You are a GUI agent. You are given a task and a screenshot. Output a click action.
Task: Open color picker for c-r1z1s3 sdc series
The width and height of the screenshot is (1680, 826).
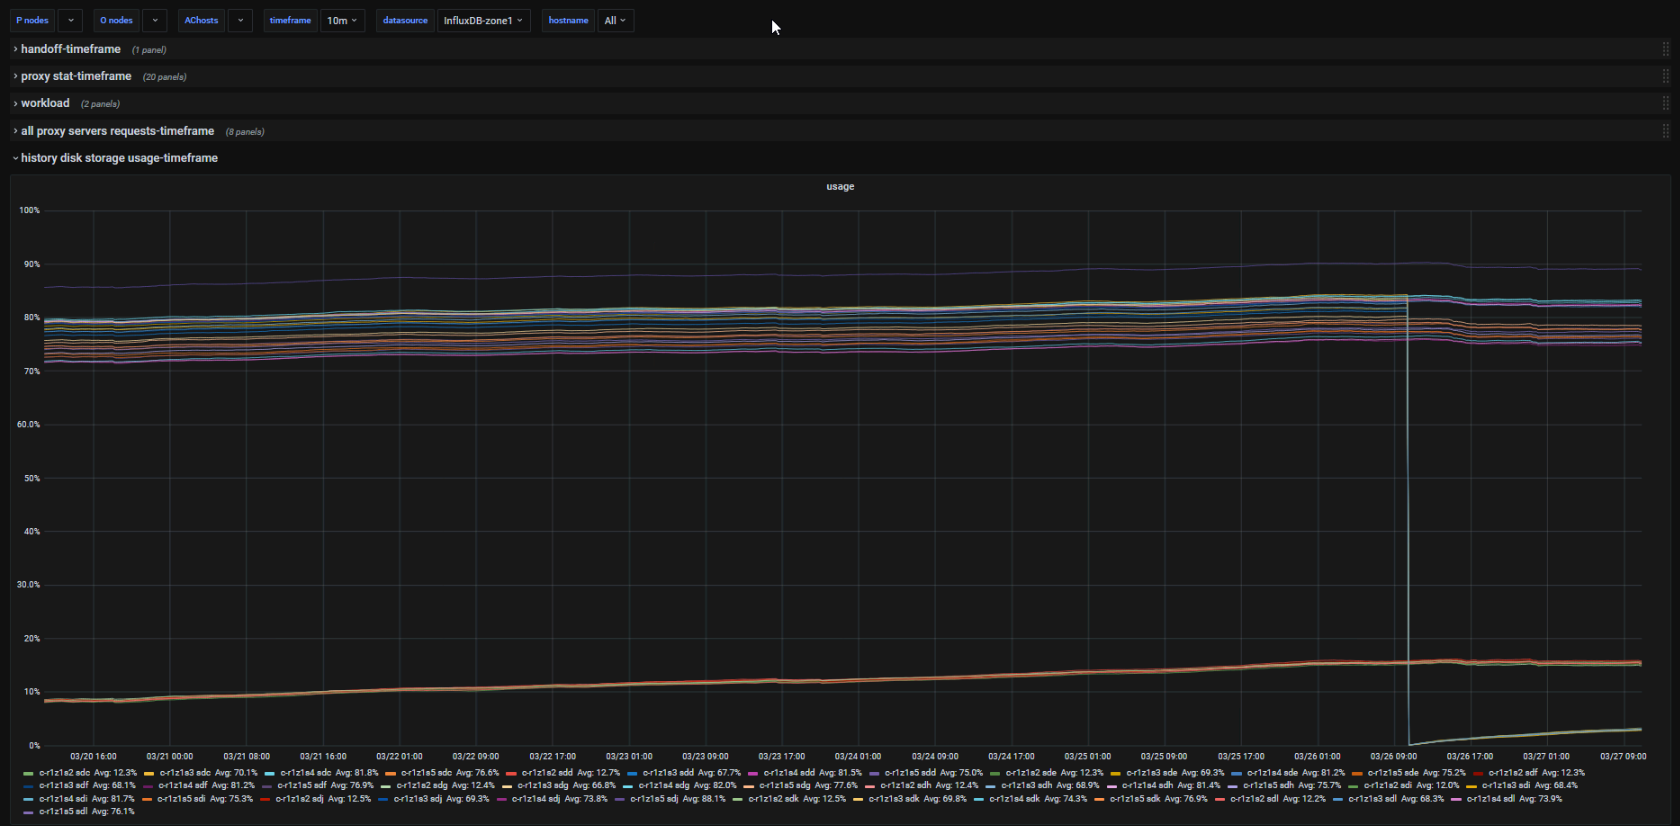(149, 773)
